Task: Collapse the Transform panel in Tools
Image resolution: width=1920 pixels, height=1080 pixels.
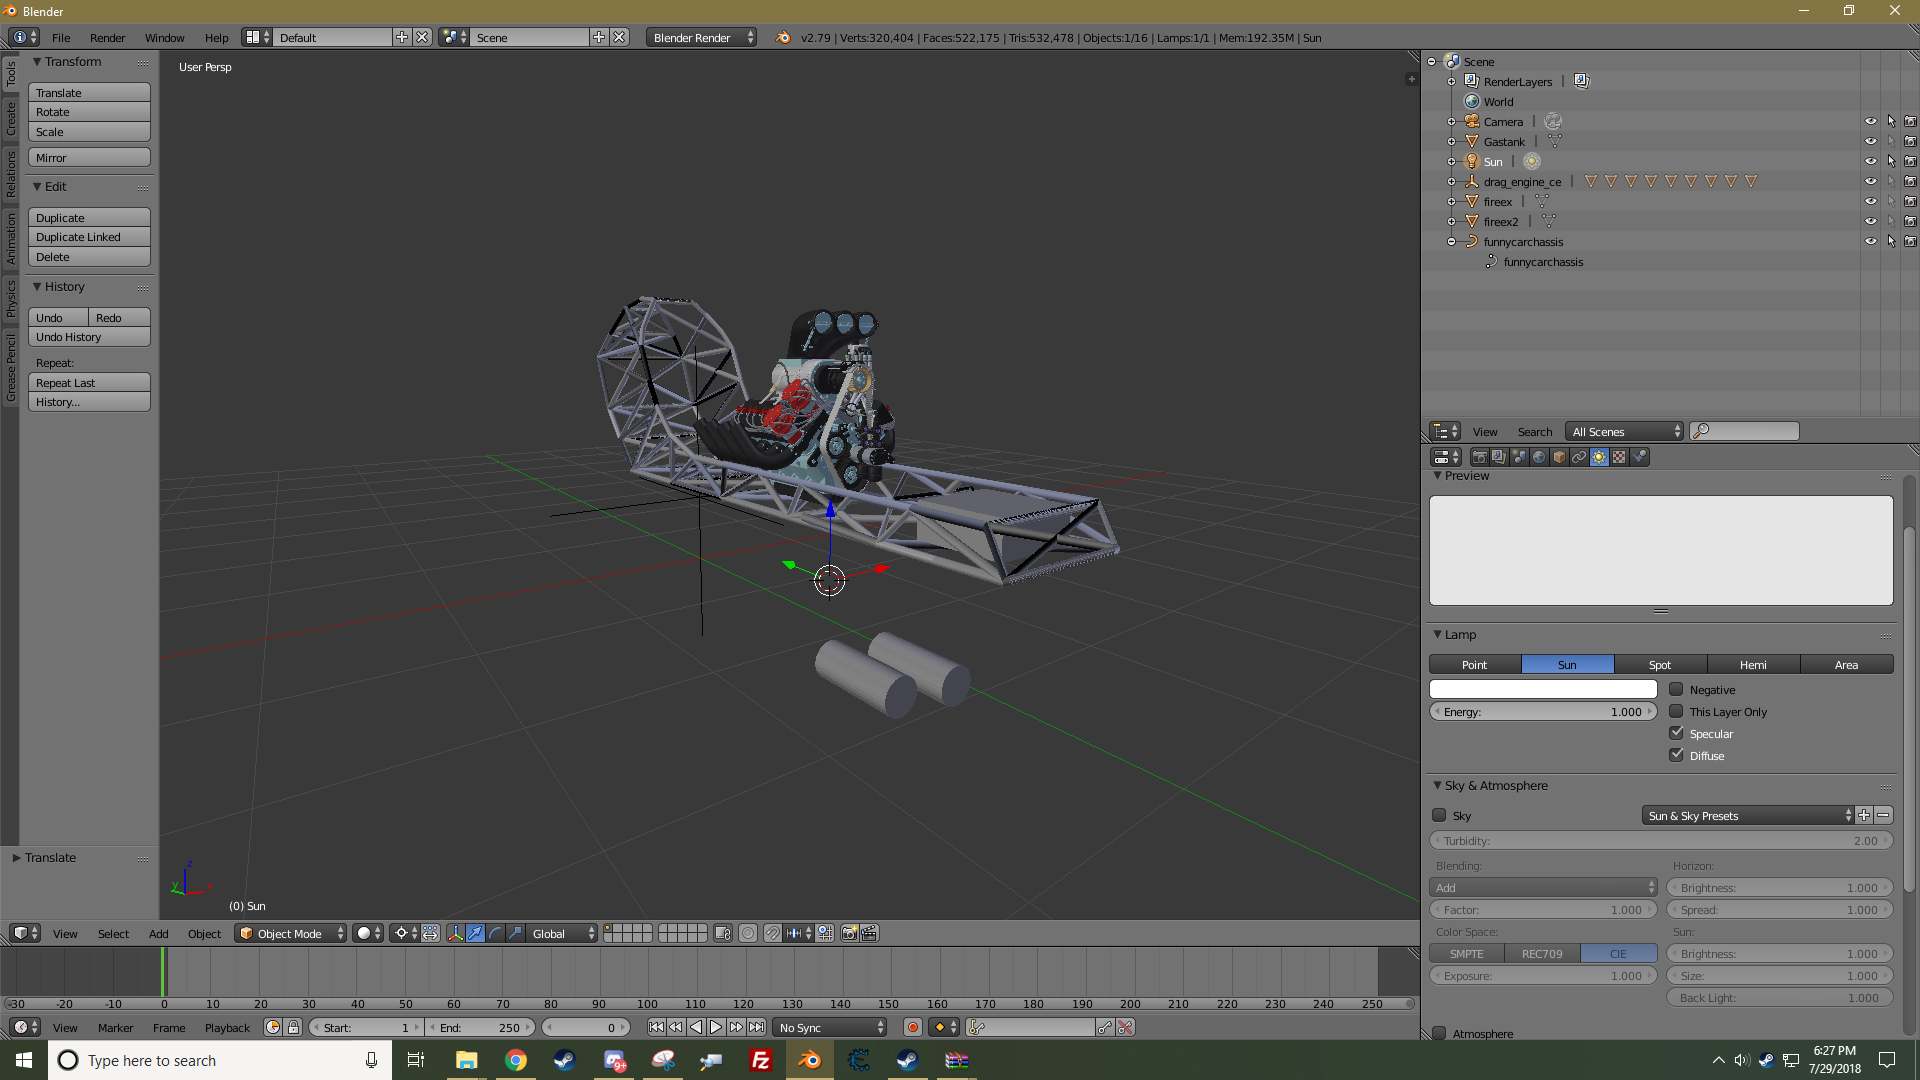Action: (37, 61)
